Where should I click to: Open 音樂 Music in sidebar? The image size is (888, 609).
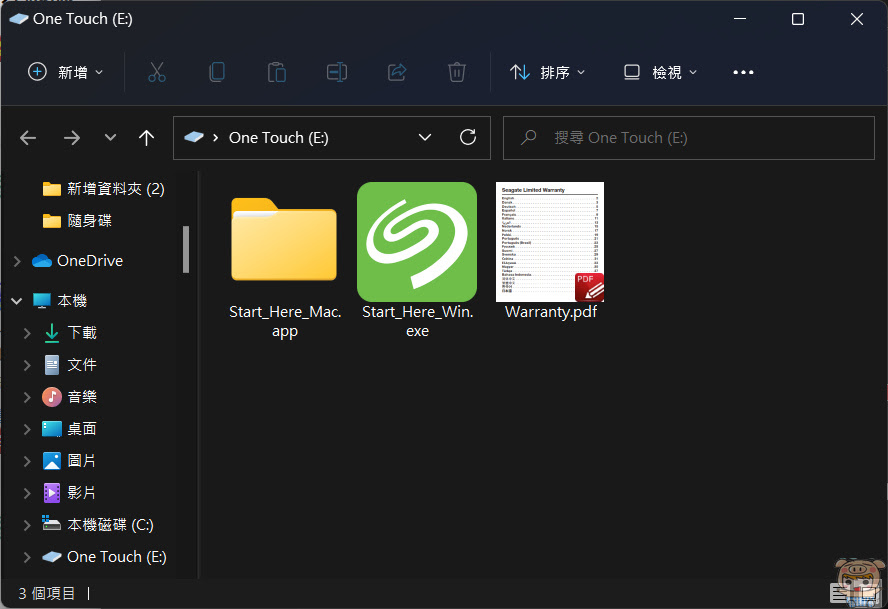coord(70,397)
